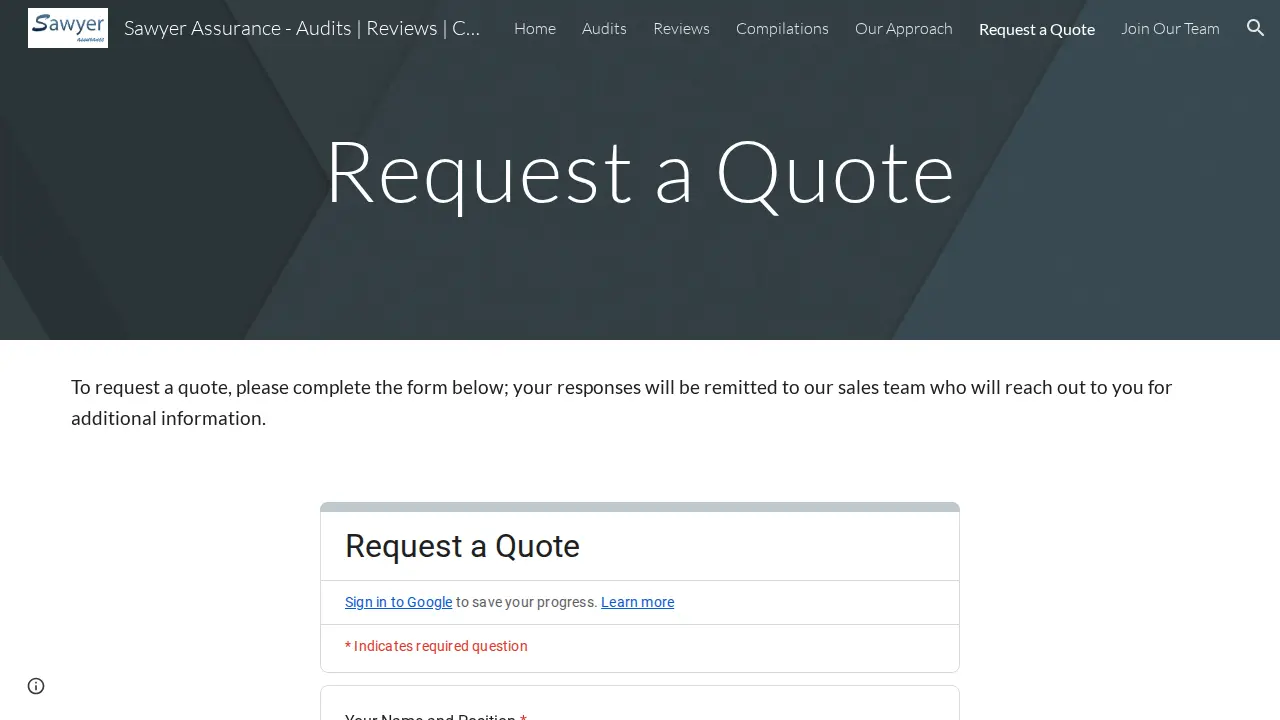Open the Join Our Team page
Screen dimensions: 1280x720
click(x=1170, y=28)
